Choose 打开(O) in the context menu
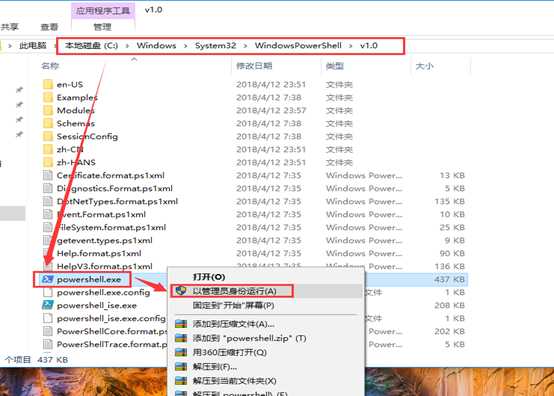 pyautogui.click(x=209, y=277)
